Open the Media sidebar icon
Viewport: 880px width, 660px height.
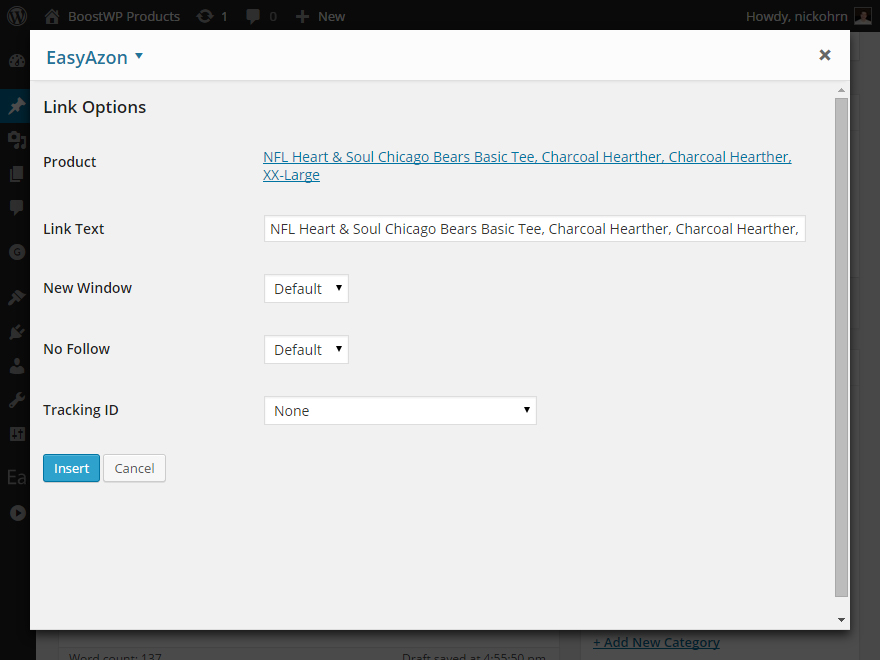[17, 139]
